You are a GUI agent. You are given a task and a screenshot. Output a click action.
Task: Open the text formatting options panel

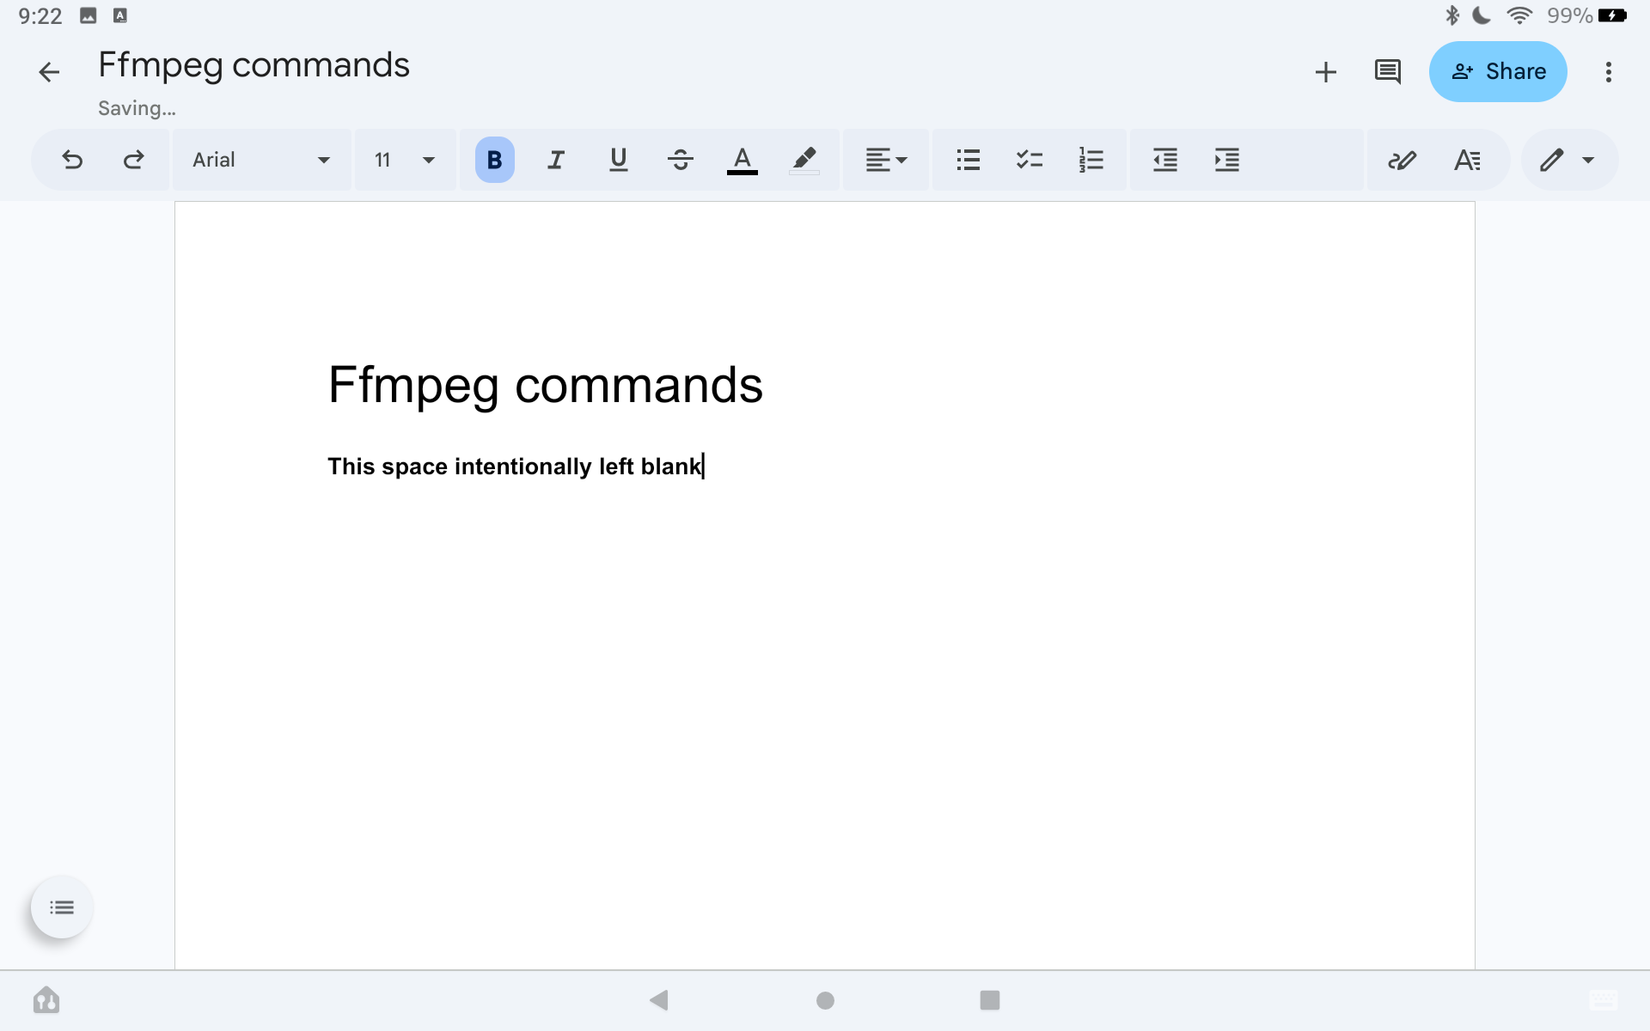(1467, 160)
